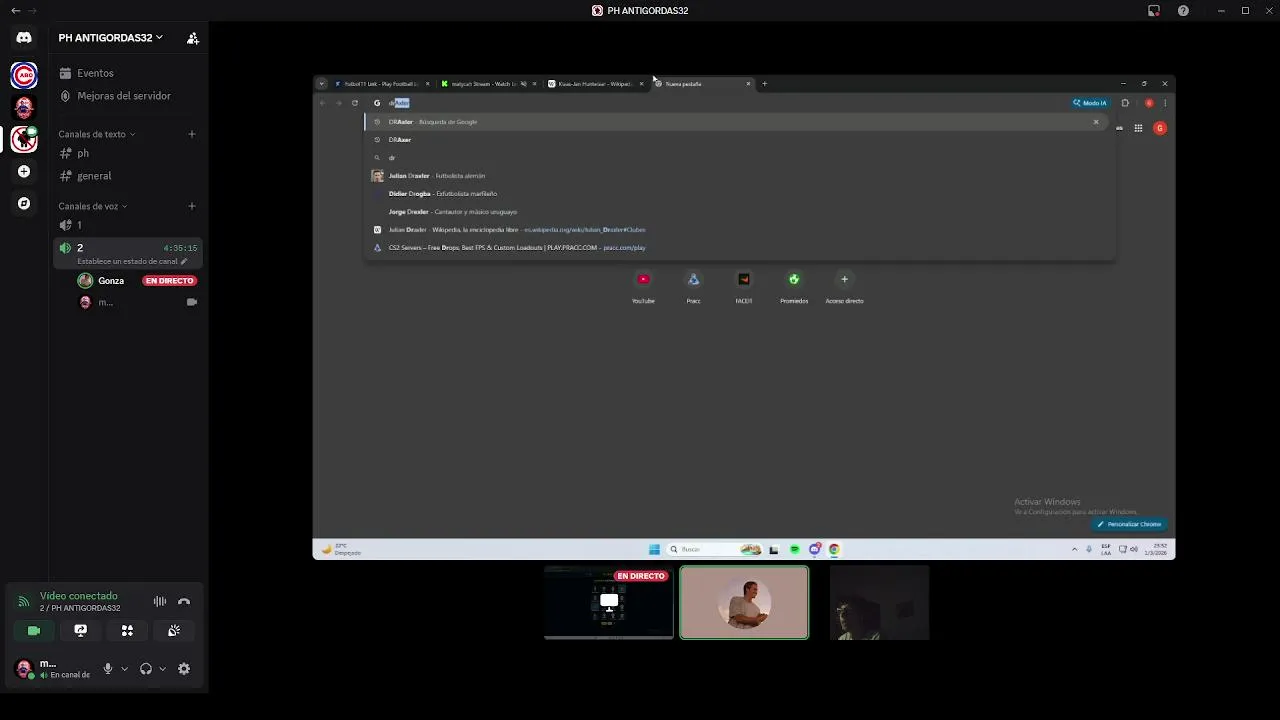The width and height of the screenshot is (1280, 720).
Task: Open noise suppression waveform icon
Action: tap(160, 601)
